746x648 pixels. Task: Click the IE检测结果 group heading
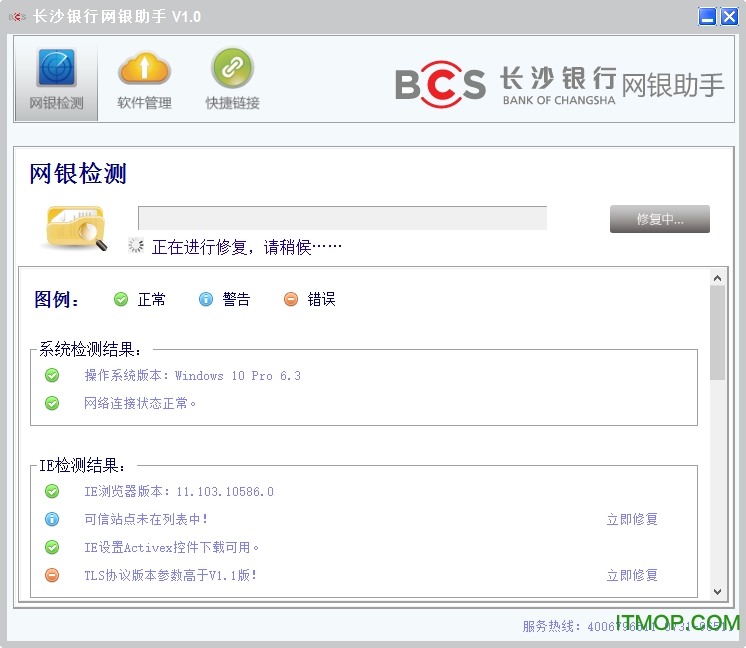(x=82, y=465)
